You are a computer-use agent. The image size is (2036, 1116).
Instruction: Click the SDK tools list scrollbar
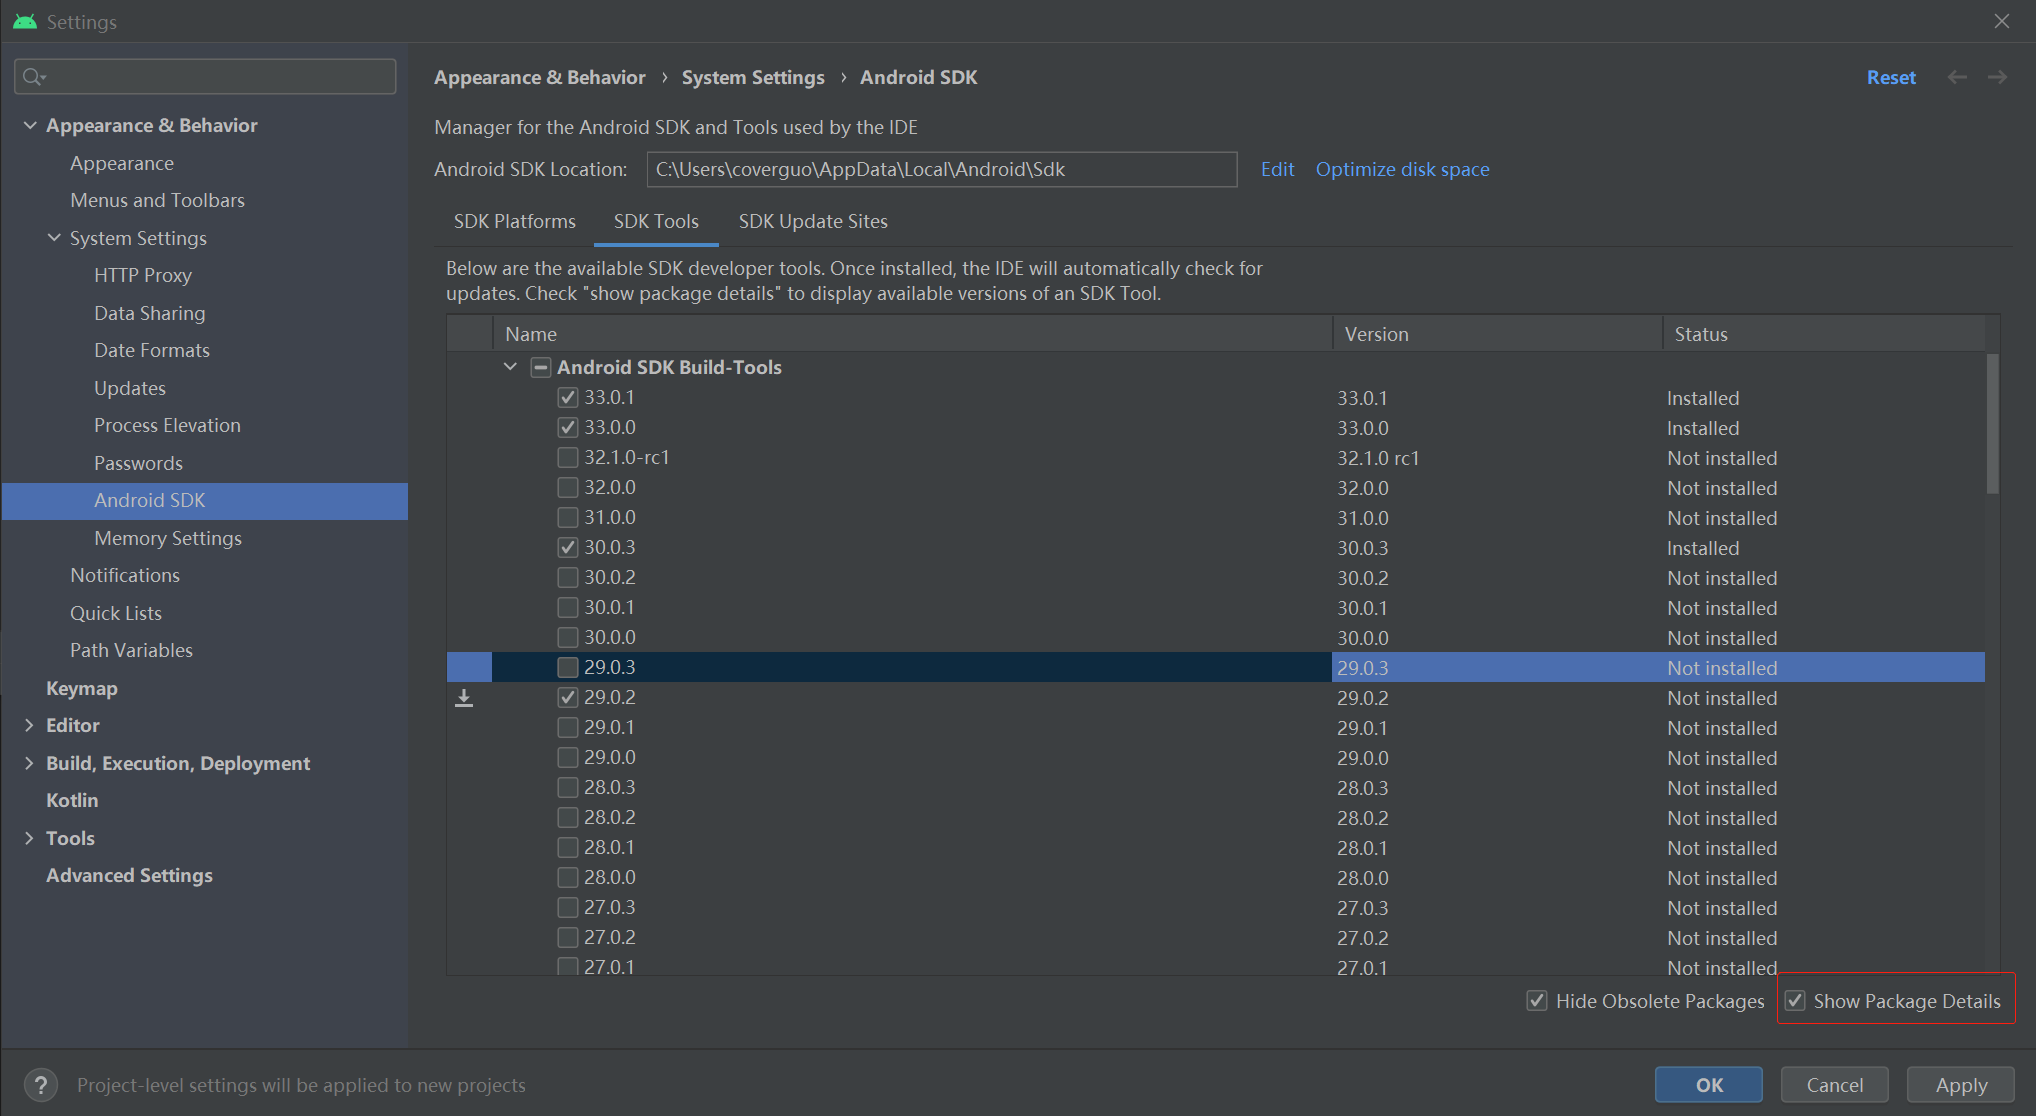1992,424
